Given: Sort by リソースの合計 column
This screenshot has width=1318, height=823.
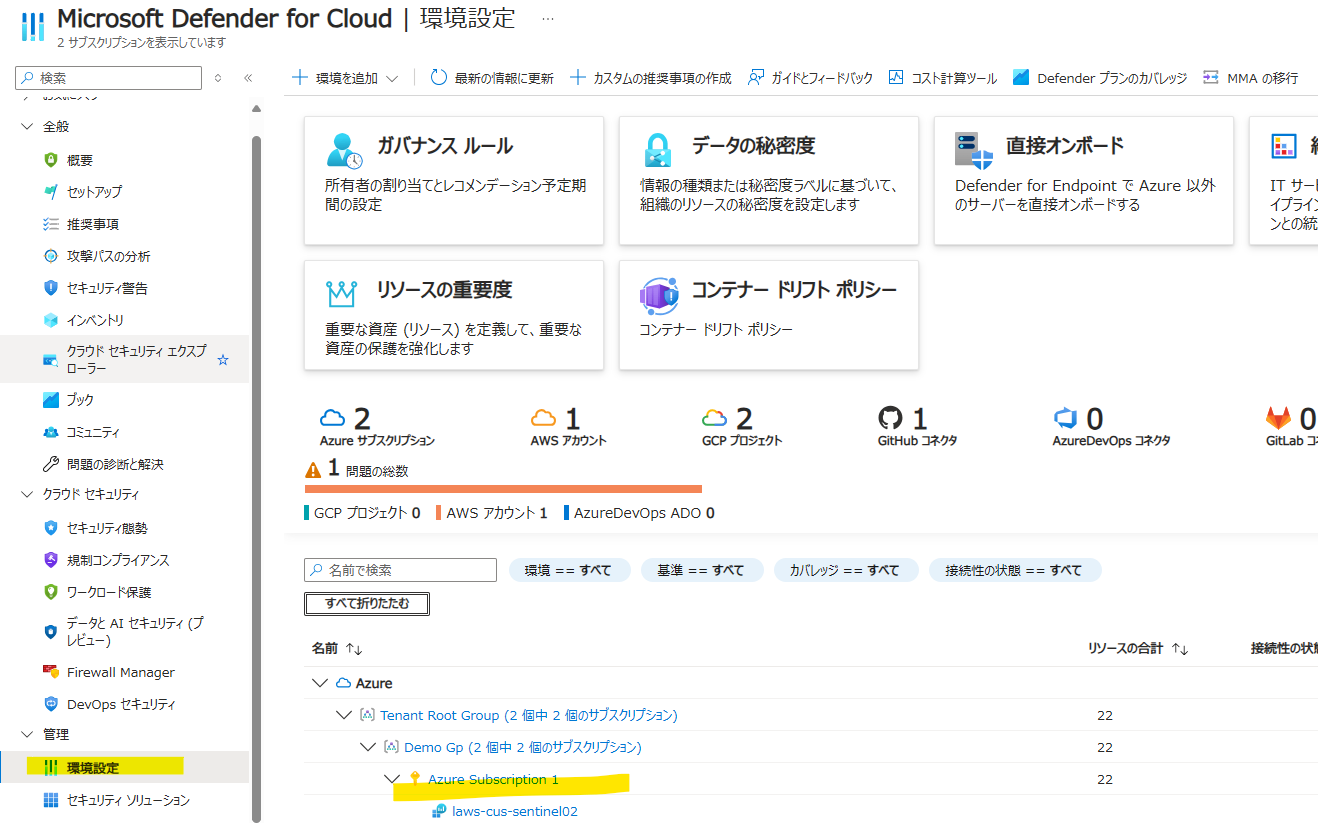Looking at the screenshot, I should tap(1138, 648).
